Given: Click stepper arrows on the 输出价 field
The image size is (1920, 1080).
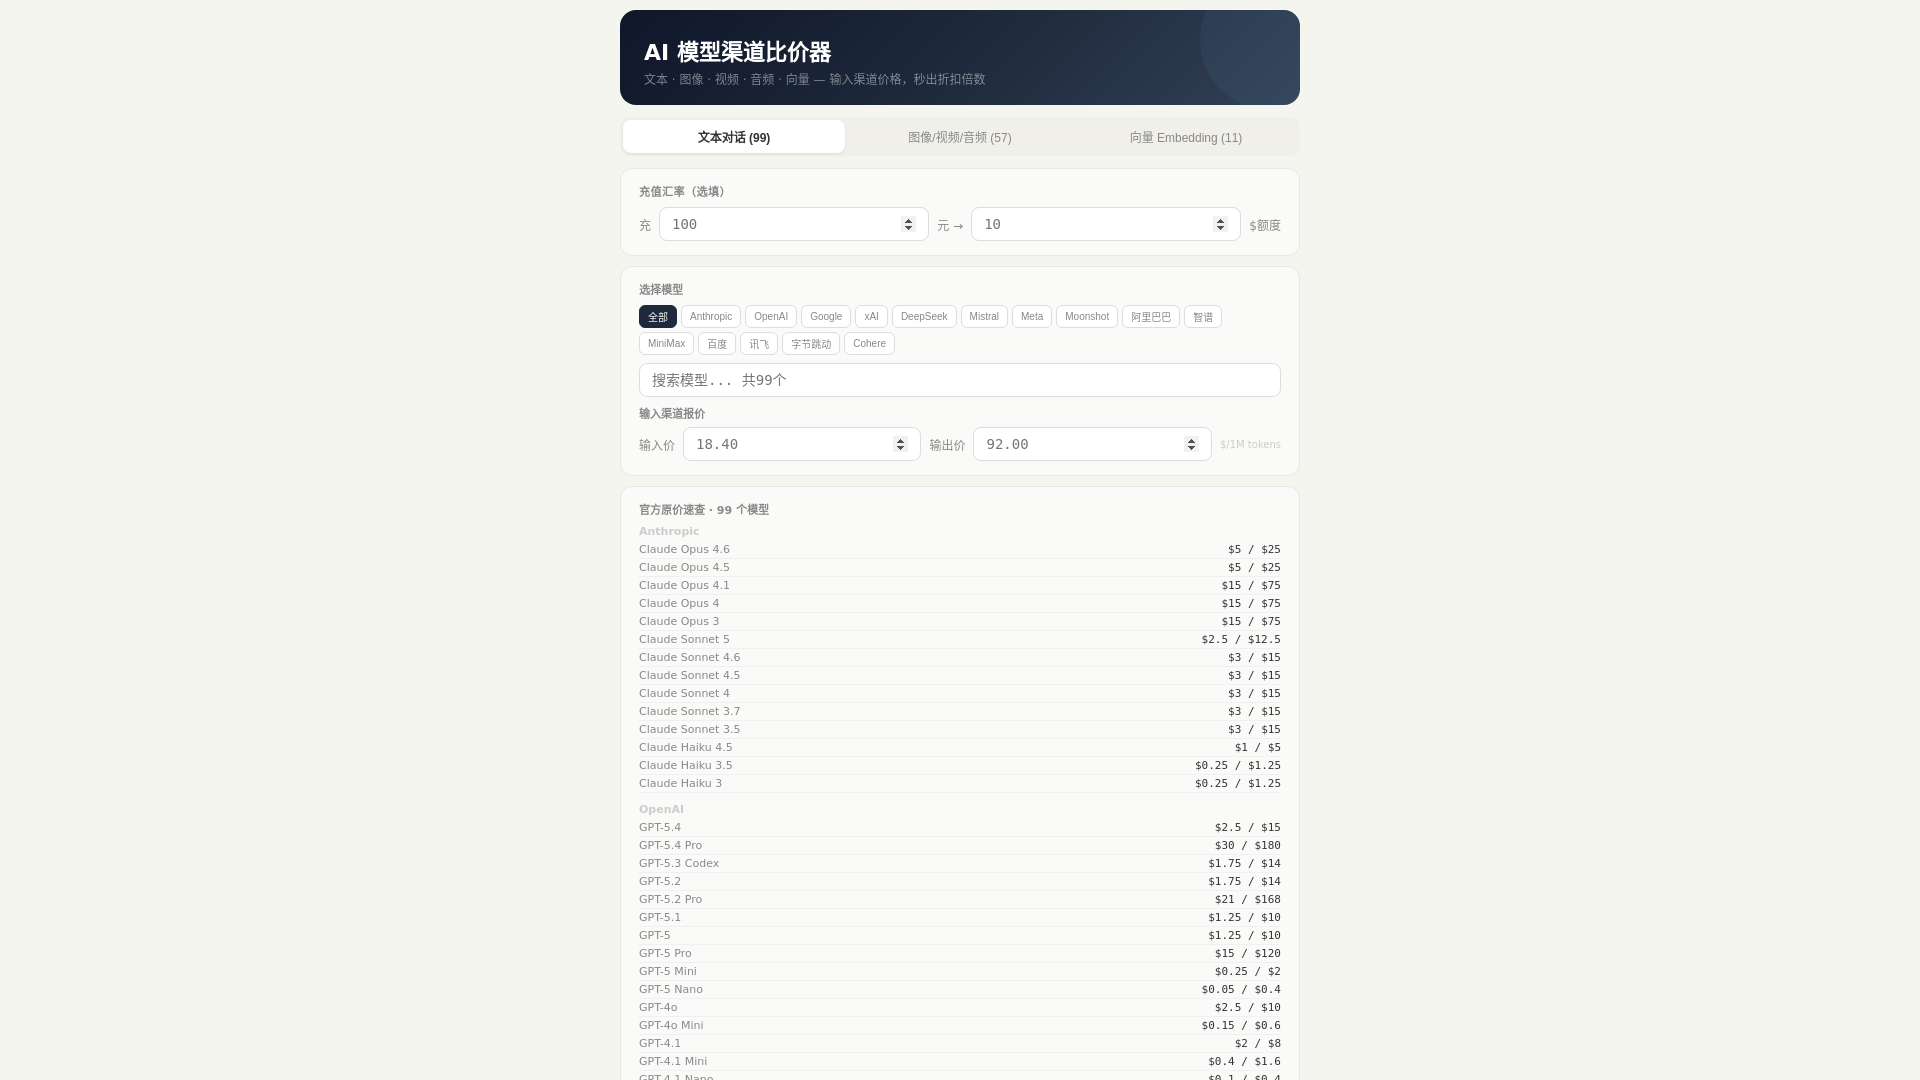Looking at the screenshot, I should [x=1191, y=444].
